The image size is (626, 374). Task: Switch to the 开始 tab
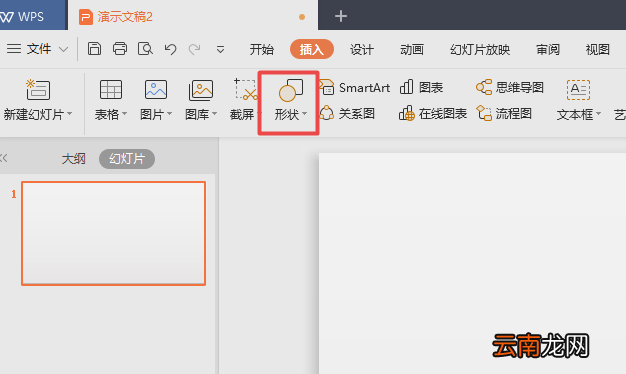click(x=262, y=49)
